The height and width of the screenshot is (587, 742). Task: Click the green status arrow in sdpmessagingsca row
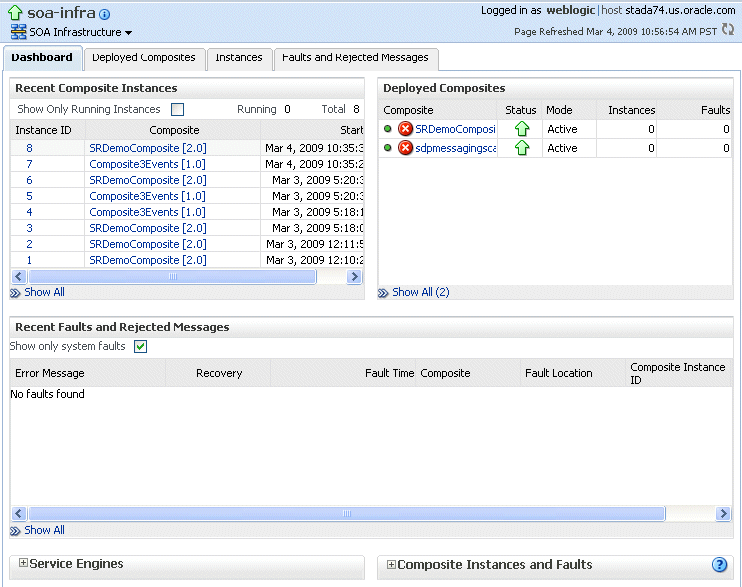click(x=521, y=148)
